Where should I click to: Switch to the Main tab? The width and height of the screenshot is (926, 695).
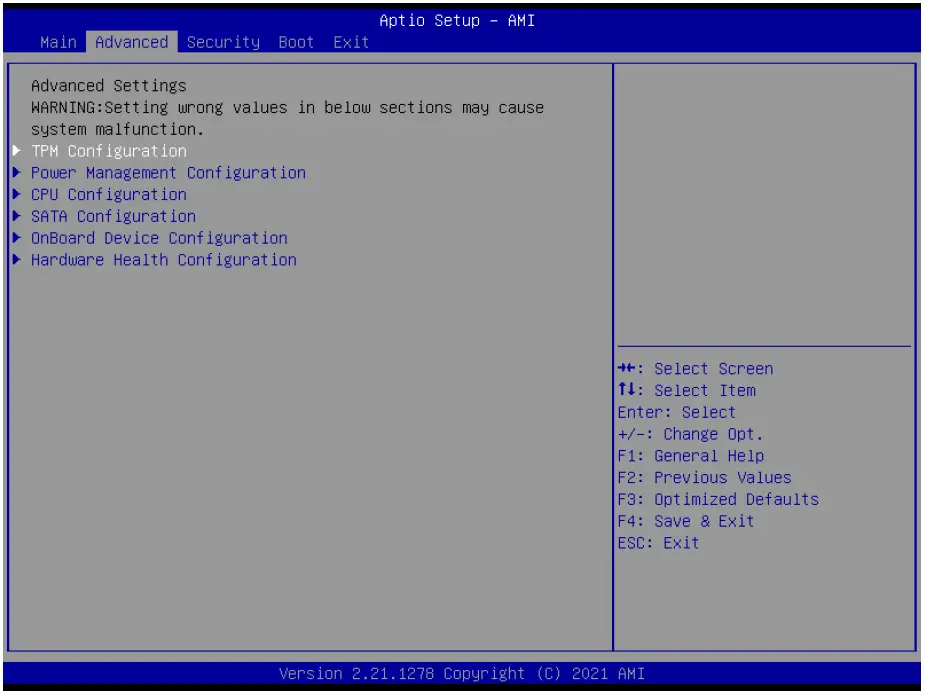pos(57,42)
